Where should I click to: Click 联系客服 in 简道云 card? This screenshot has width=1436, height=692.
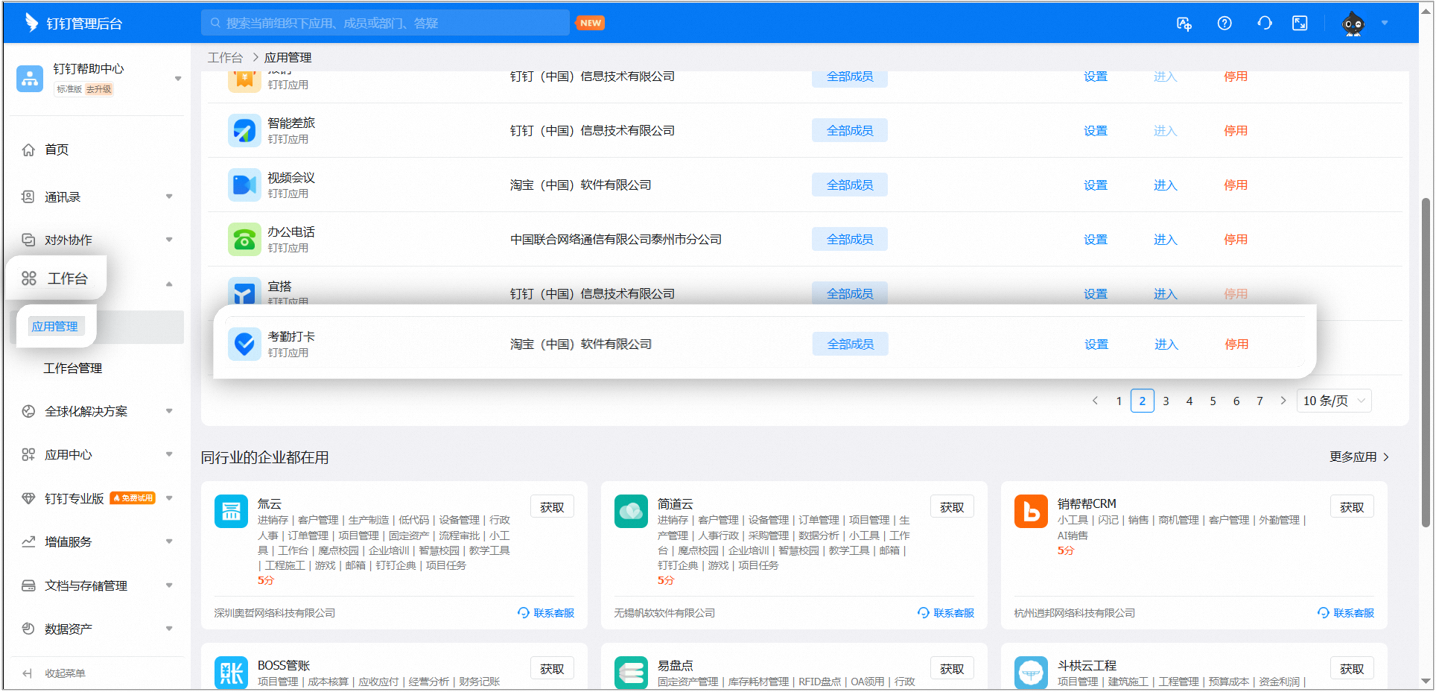[946, 613]
